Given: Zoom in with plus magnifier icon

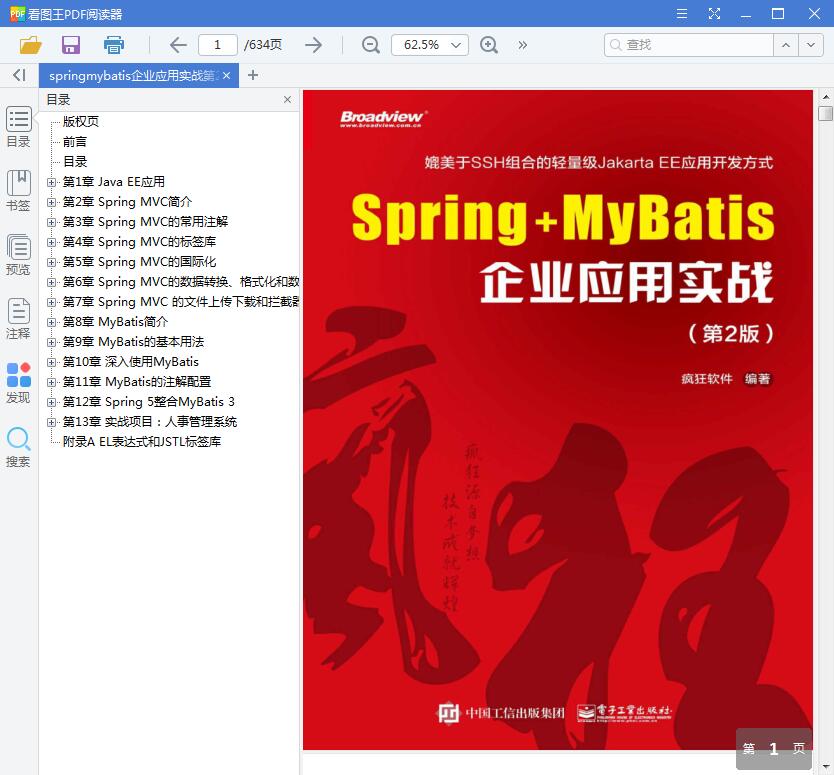Looking at the screenshot, I should pos(489,45).
